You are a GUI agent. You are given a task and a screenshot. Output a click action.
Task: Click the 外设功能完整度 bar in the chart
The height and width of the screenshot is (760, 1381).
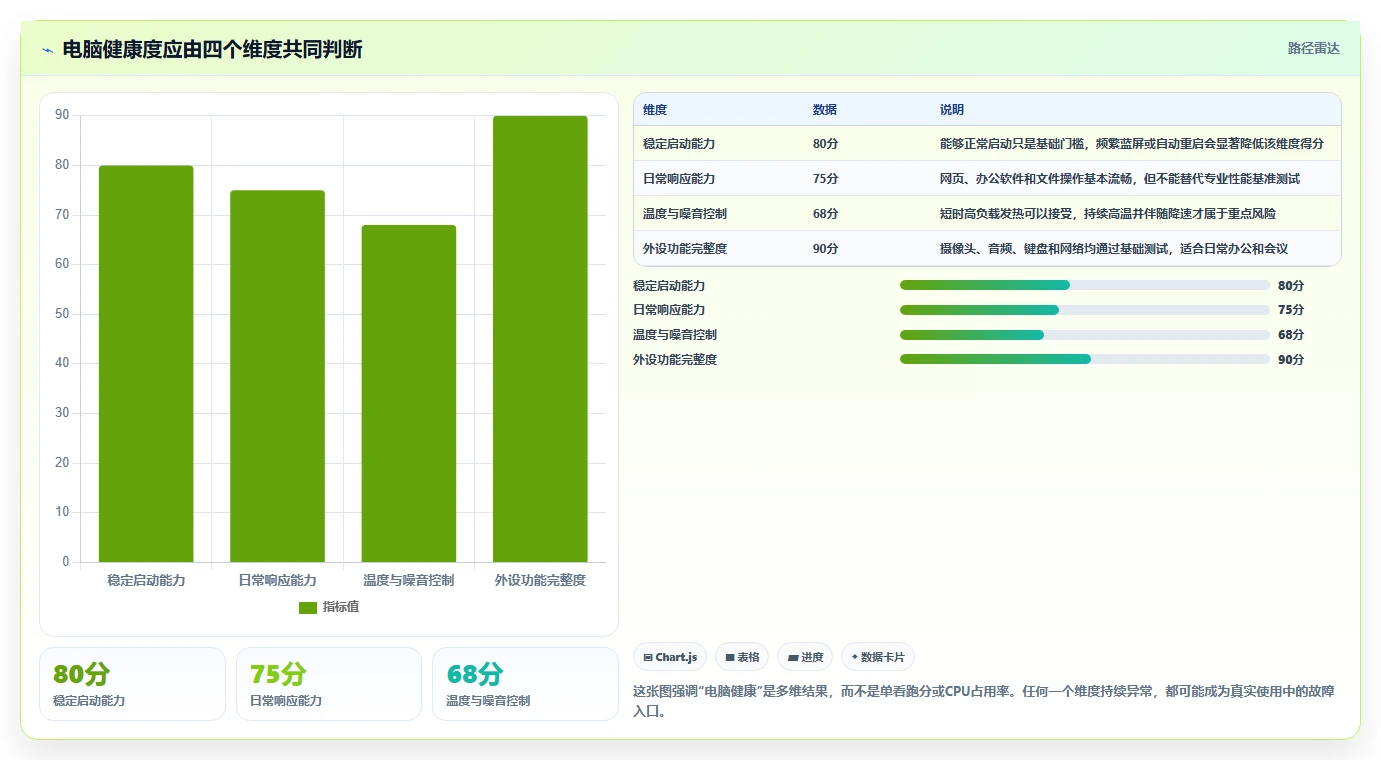[x=540, y=339]
